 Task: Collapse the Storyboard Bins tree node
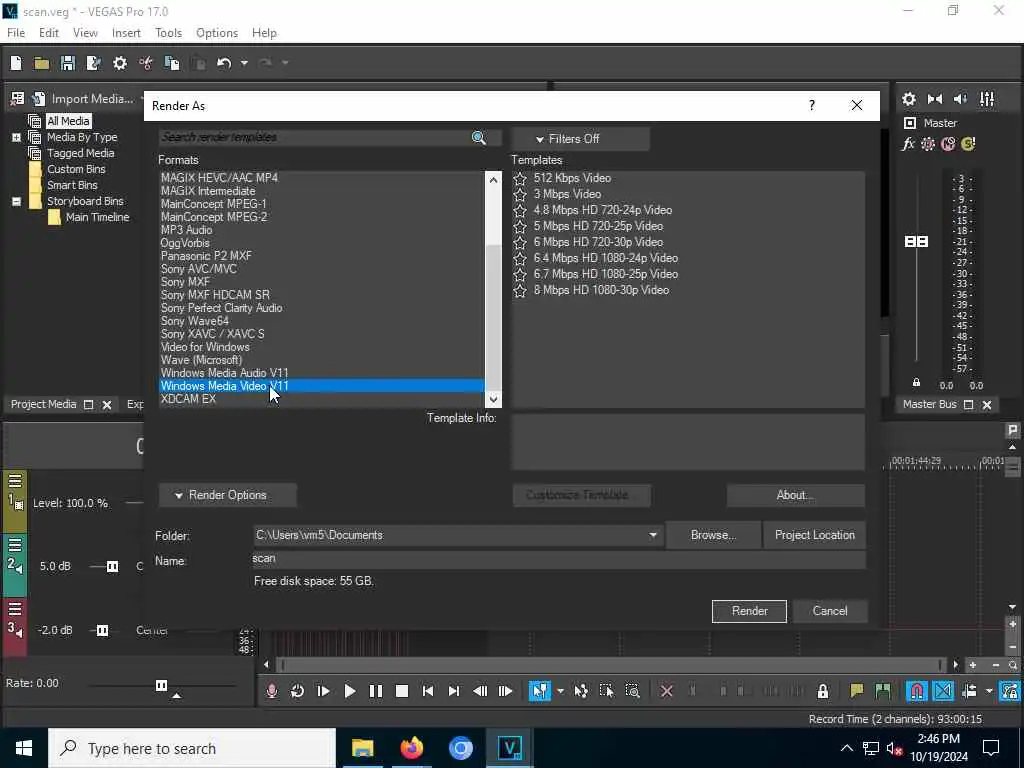pyautogui.click(x=16, y=201)
